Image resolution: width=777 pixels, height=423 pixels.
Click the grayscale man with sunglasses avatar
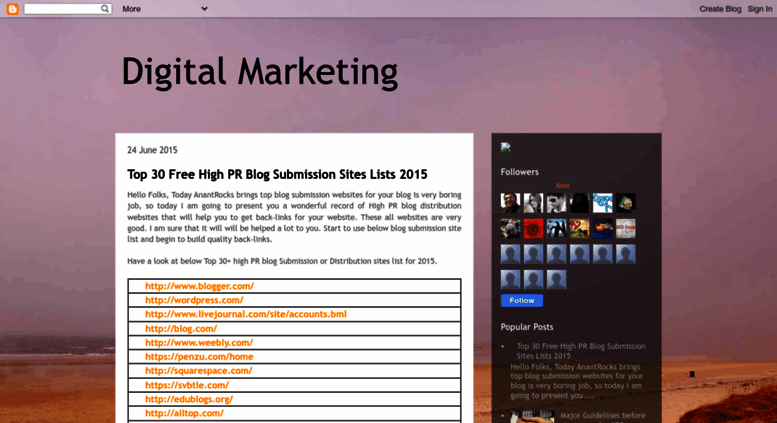point(556,203)
